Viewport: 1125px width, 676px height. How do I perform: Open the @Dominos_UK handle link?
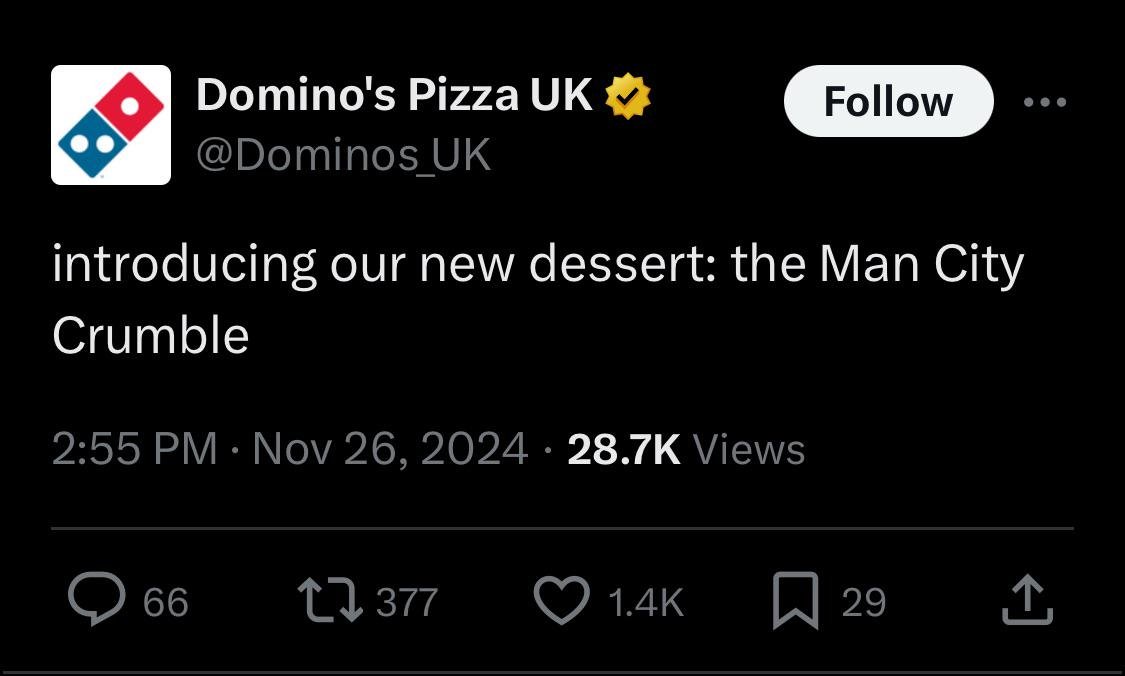pyautogui.click(x=343, y=154)
